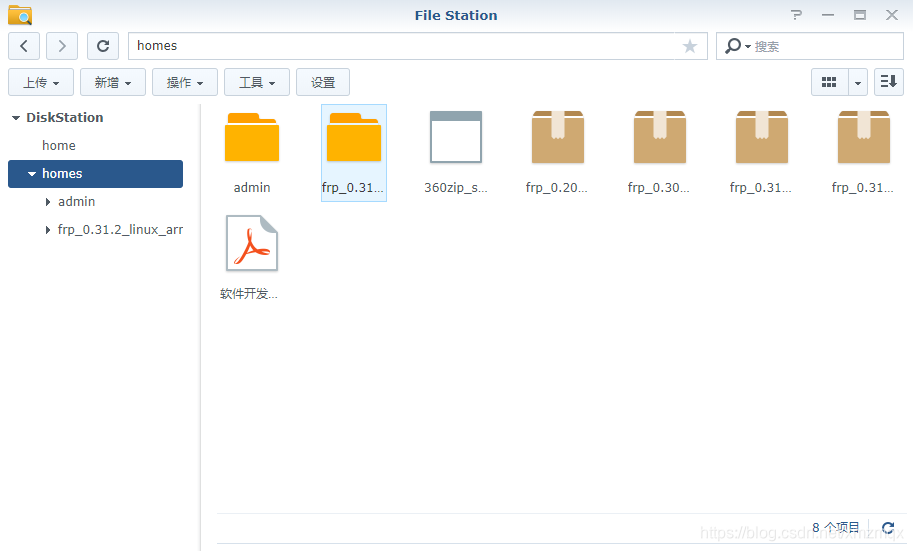Open the File Station help question mark
Image resolution: width=913 pixels, height=551 pixels.
coord(796,15)
